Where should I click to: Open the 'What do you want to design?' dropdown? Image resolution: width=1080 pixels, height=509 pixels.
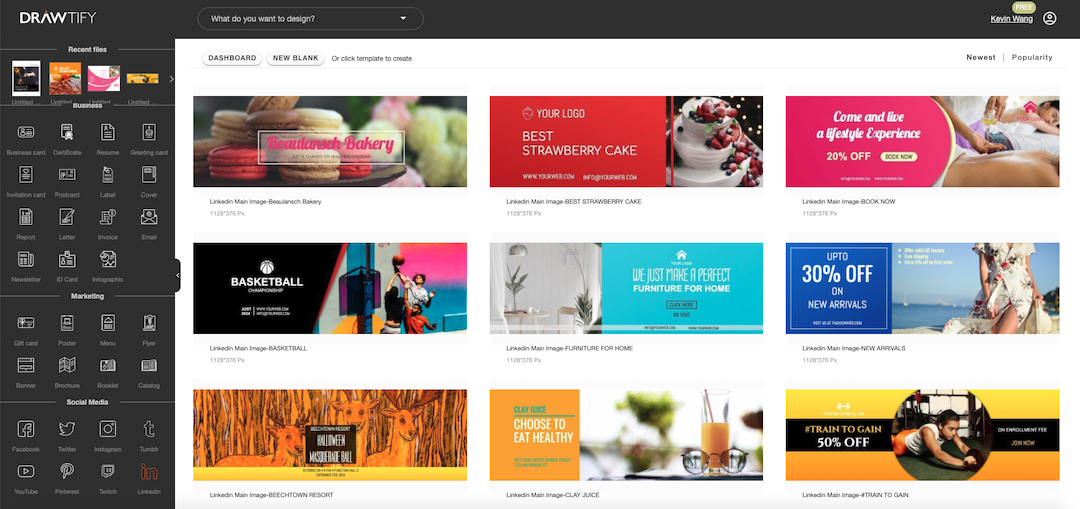click(311, 19)
